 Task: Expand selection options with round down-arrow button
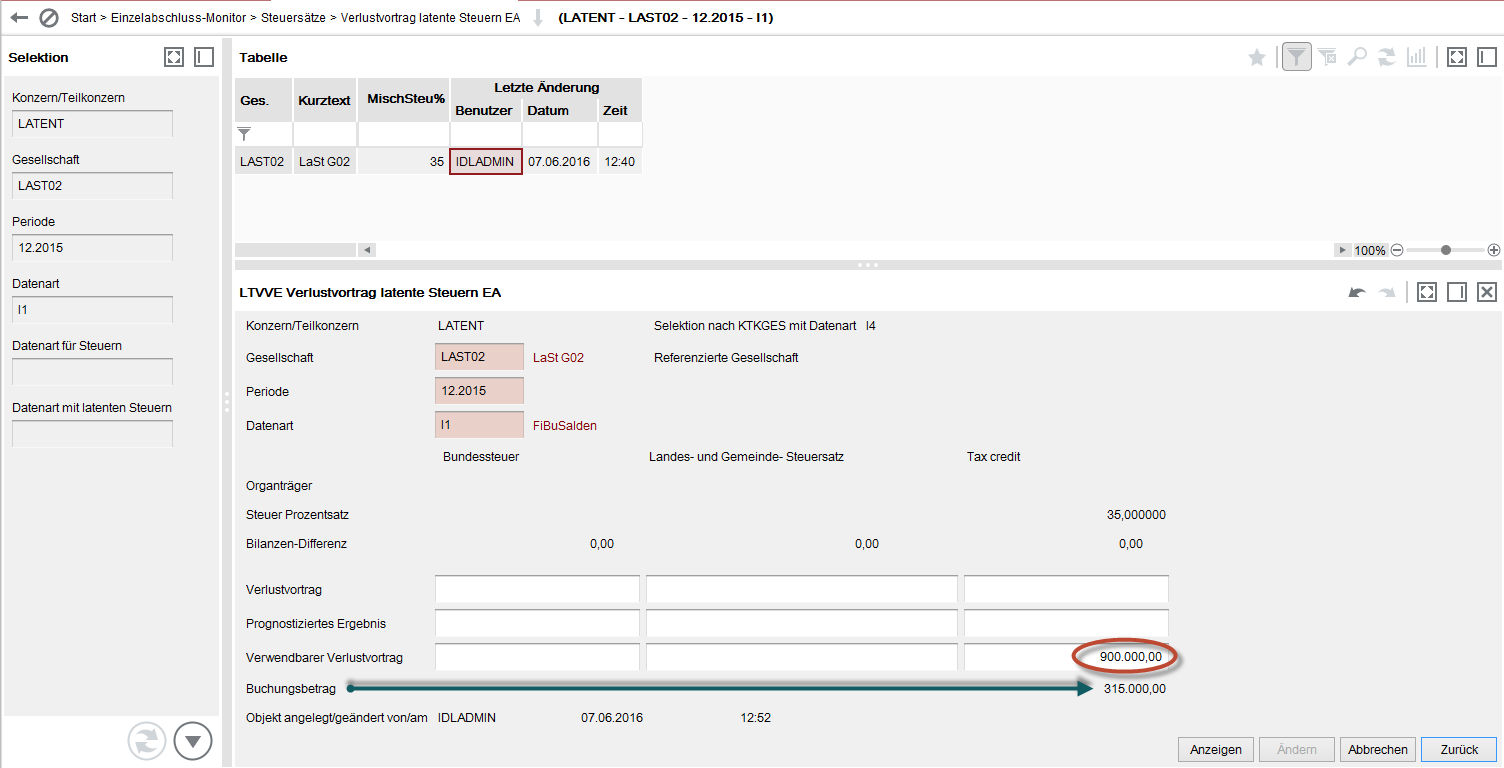[193, 741]
